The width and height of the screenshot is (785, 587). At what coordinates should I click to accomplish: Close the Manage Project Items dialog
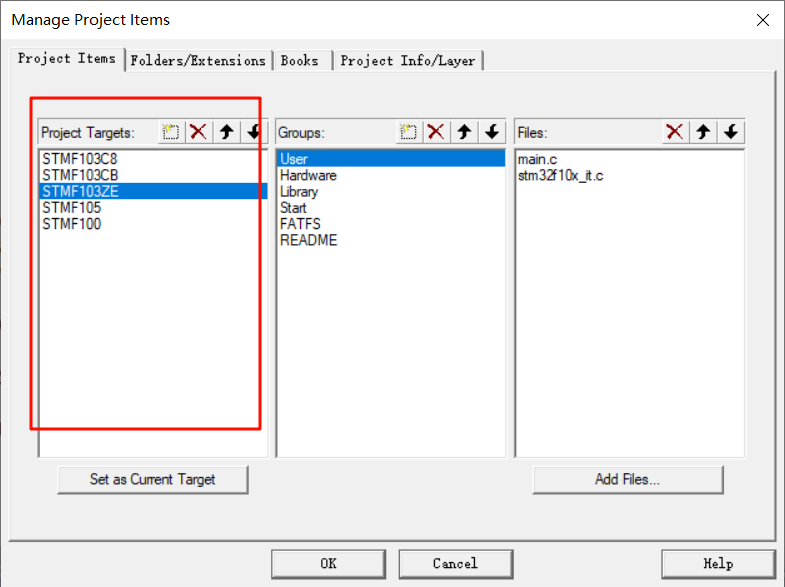[762, 20]
